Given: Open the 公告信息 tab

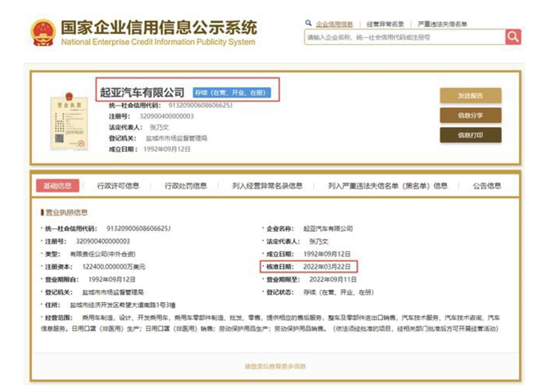Looking at the screenshot, I should pyautogui.click(x=487, y=185).
